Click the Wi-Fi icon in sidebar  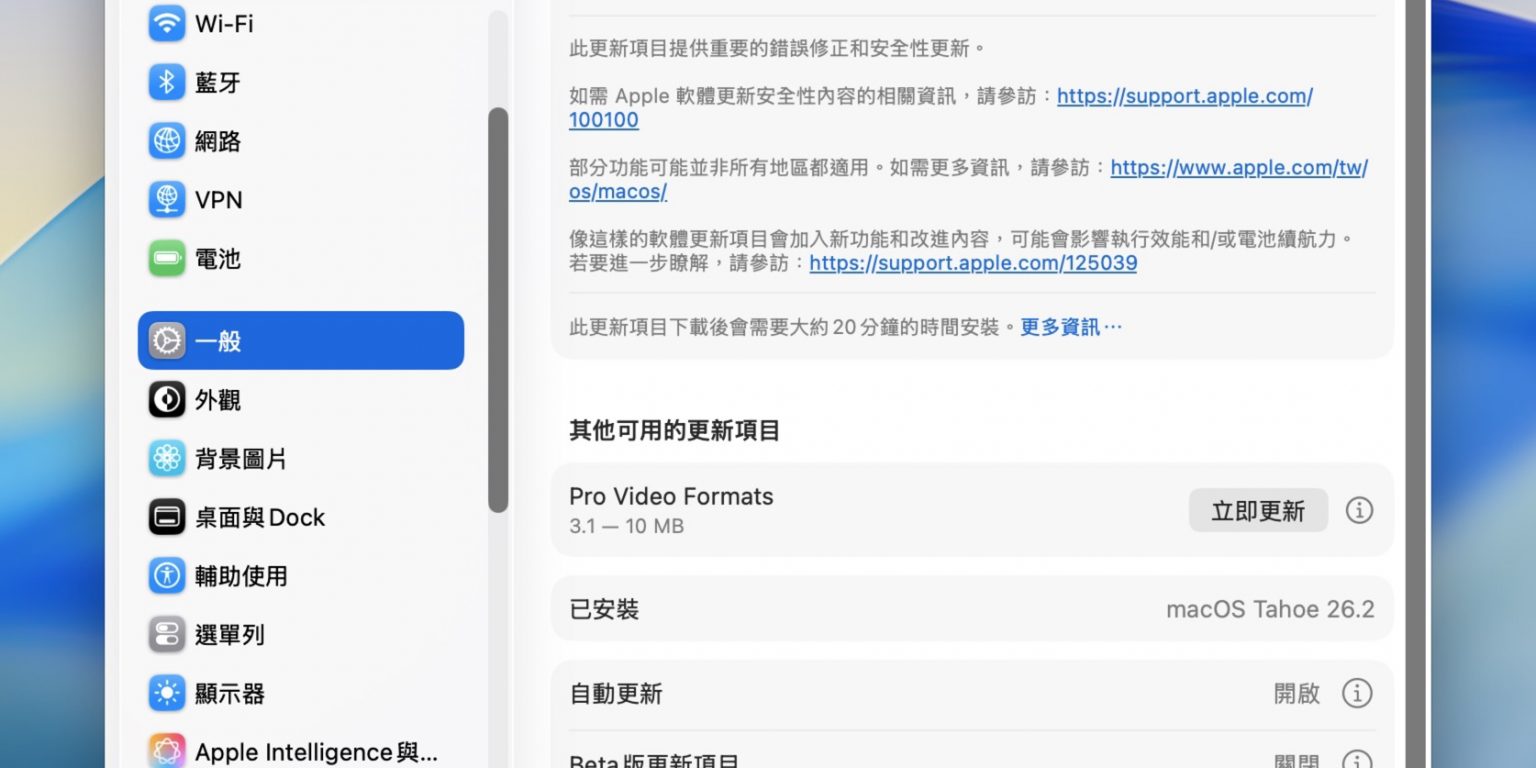pyautogui.click(x=167, y=24)
